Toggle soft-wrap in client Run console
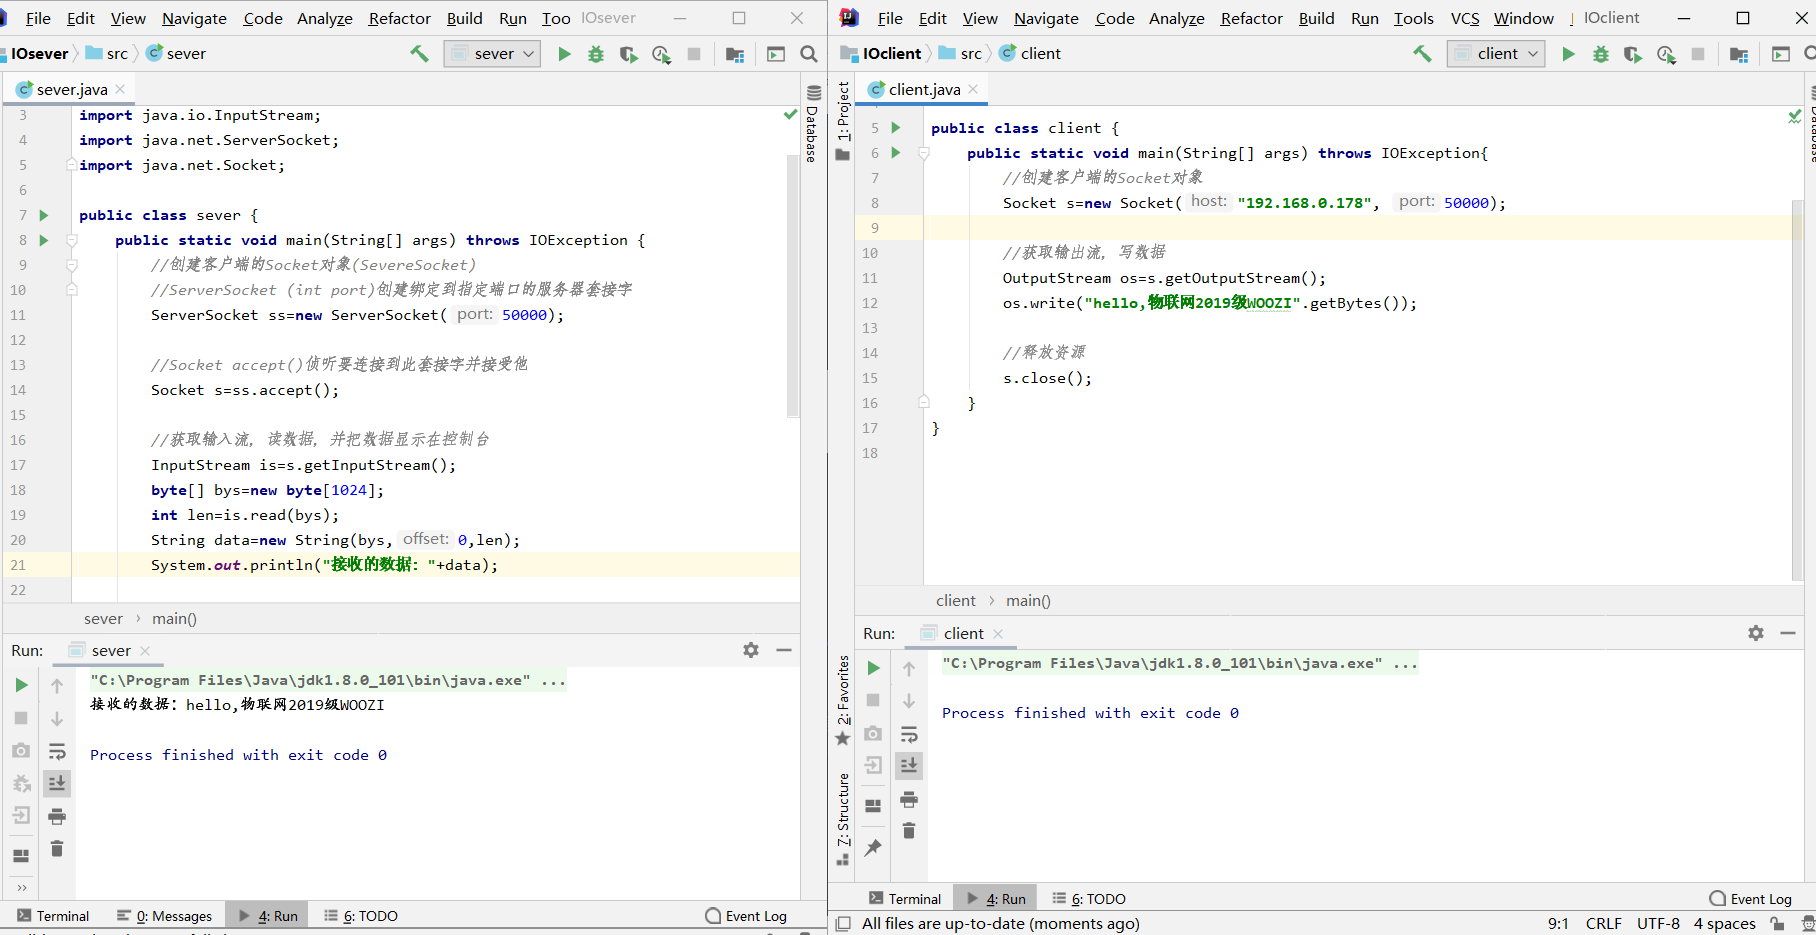 pos(909,734)
